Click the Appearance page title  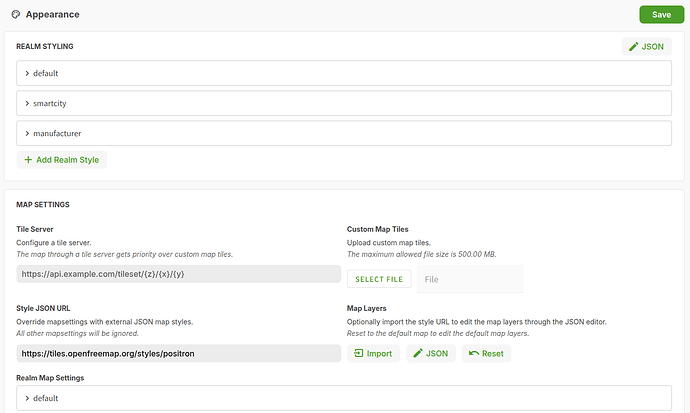pyautogui.click(x=52, y=15)
